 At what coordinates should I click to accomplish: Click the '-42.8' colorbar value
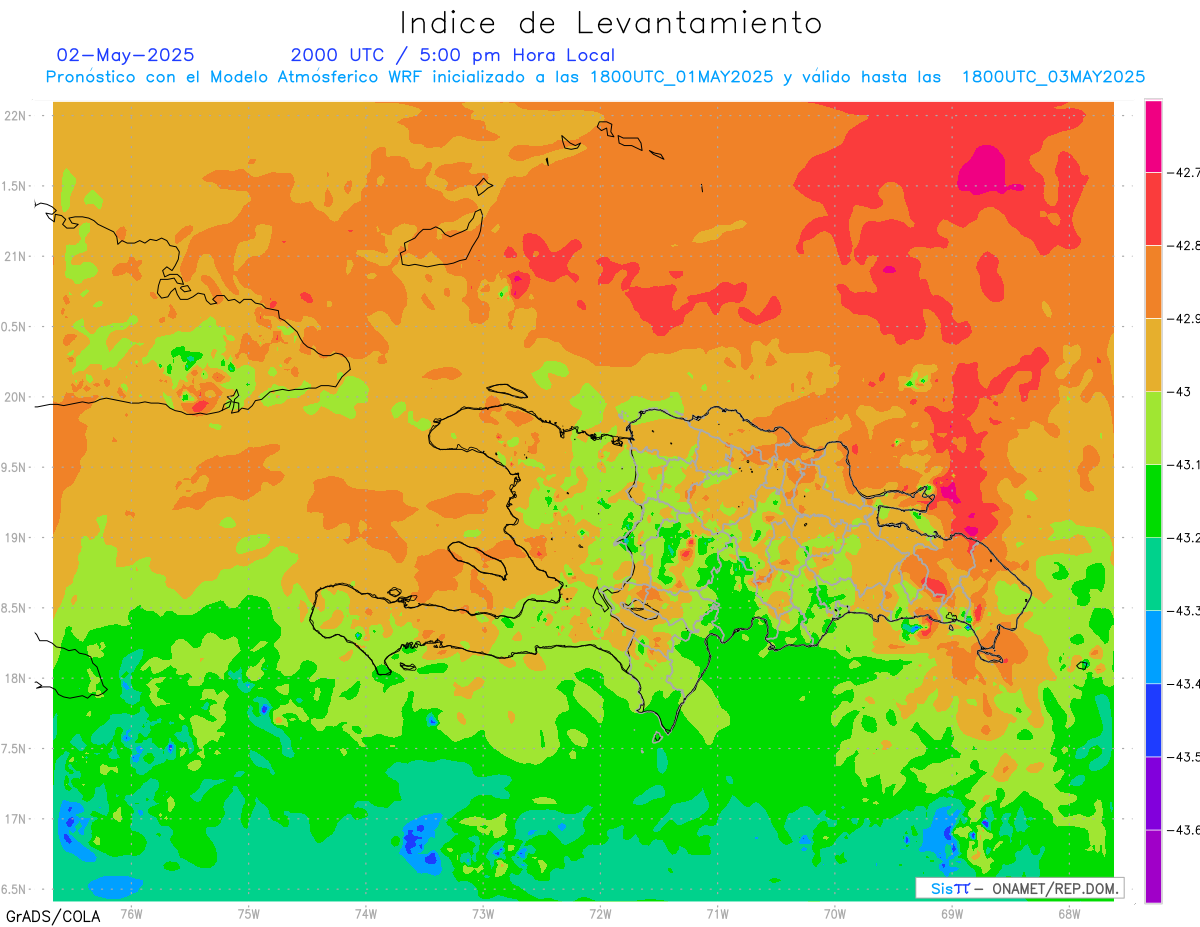click(x=1183, y=245)
